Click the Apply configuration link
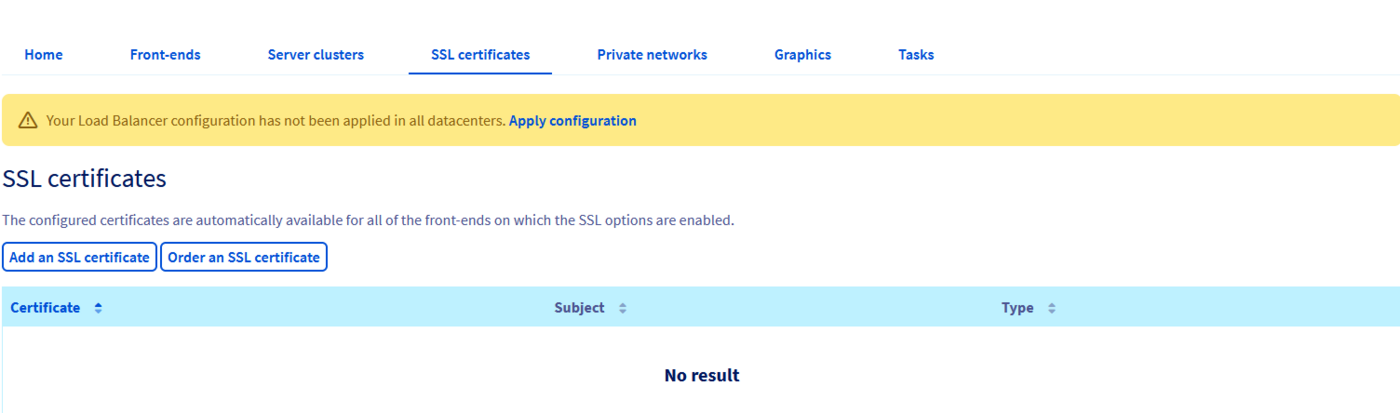This screenshot has width=1400, height=413. [x=572, y=121]
